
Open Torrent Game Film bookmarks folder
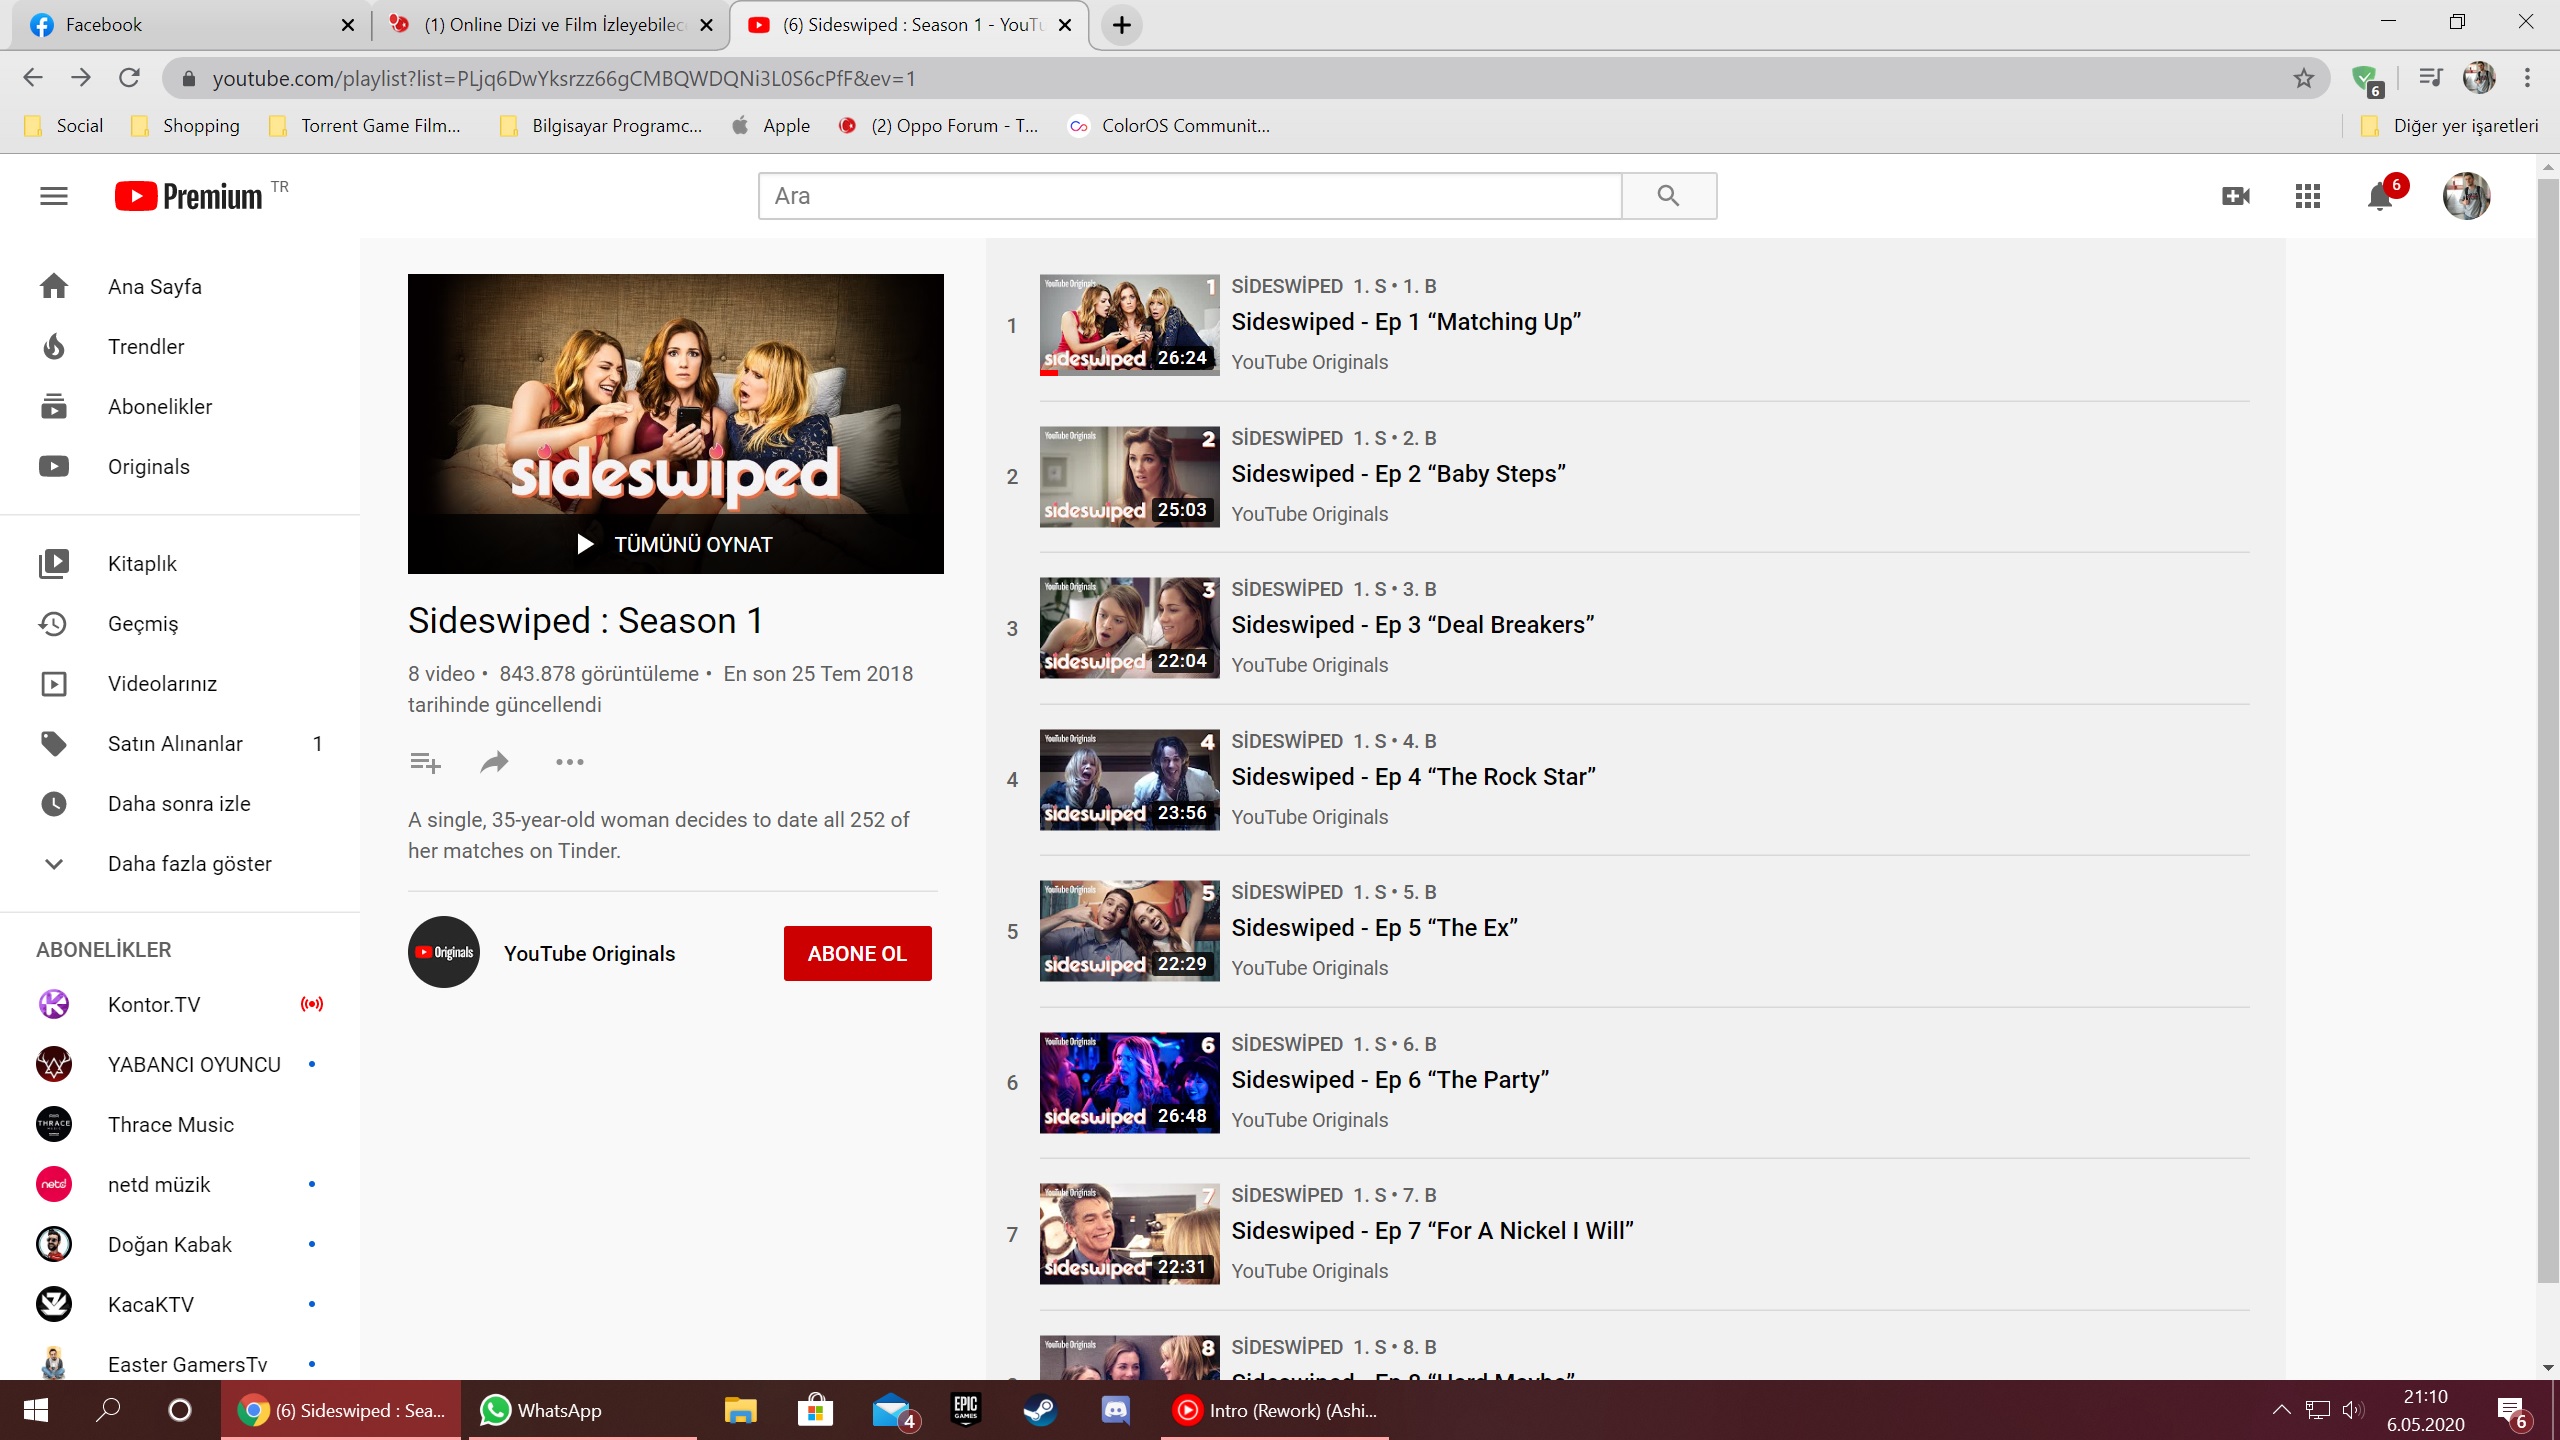pos(366,126)
